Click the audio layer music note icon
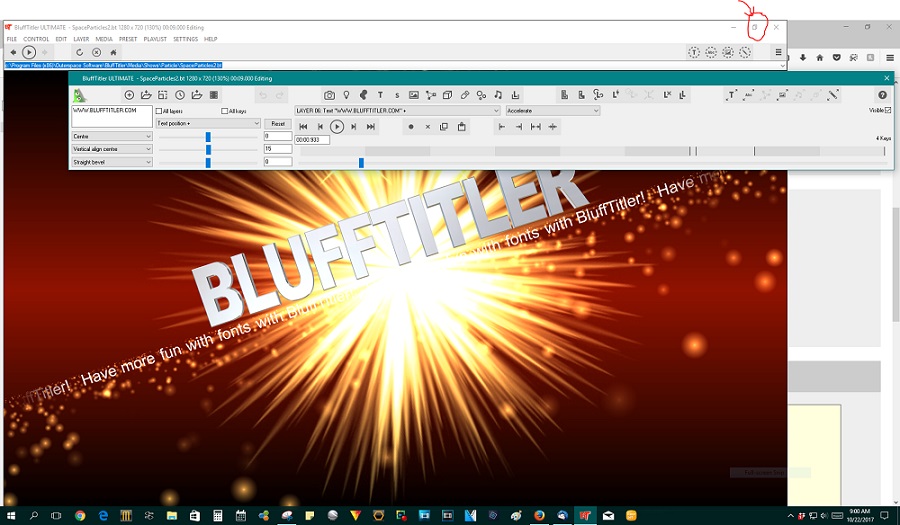This screenshot has height=525, width=900. click(498, 95)
